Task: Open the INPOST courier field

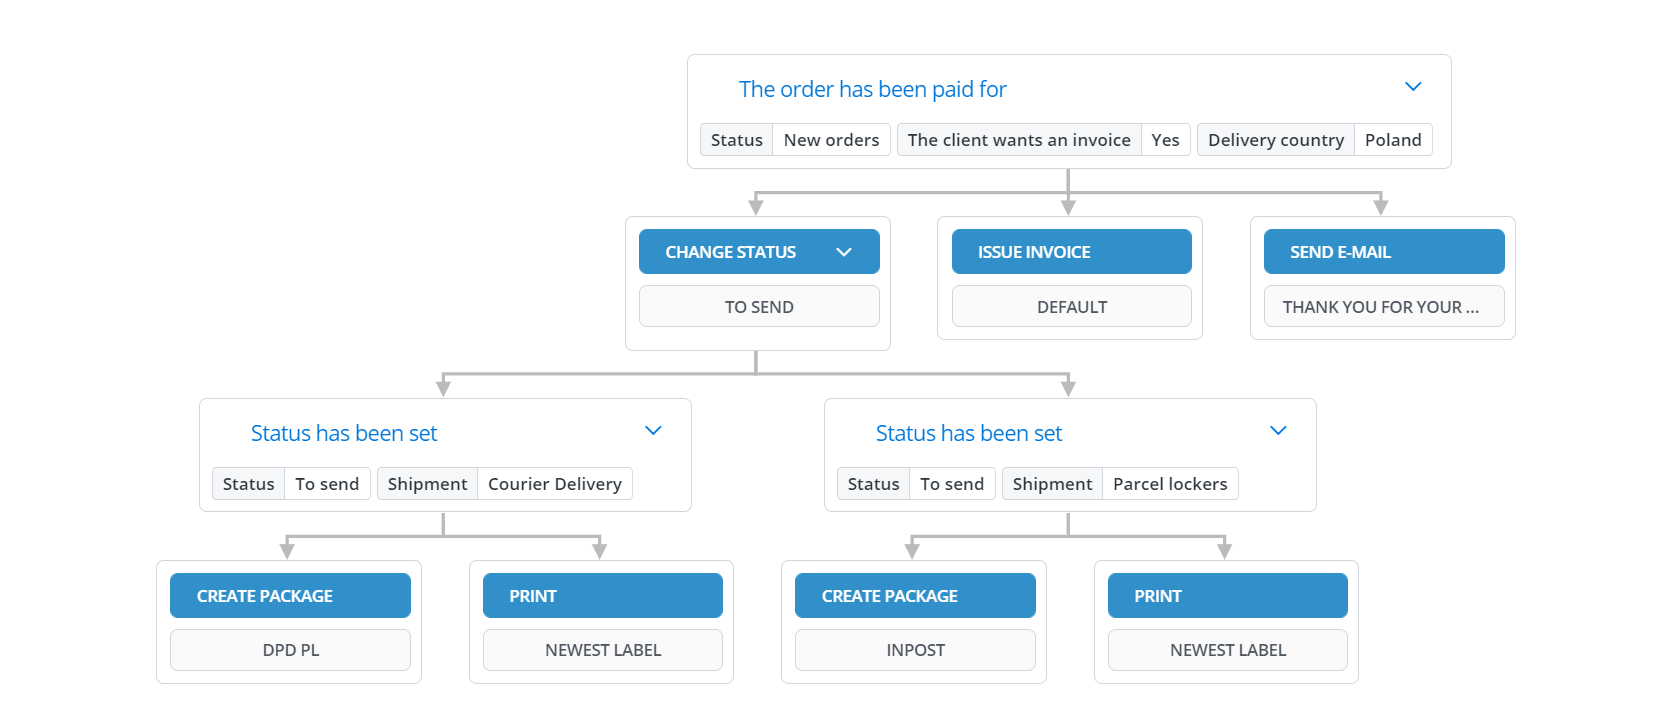Action: coord(915,650)
